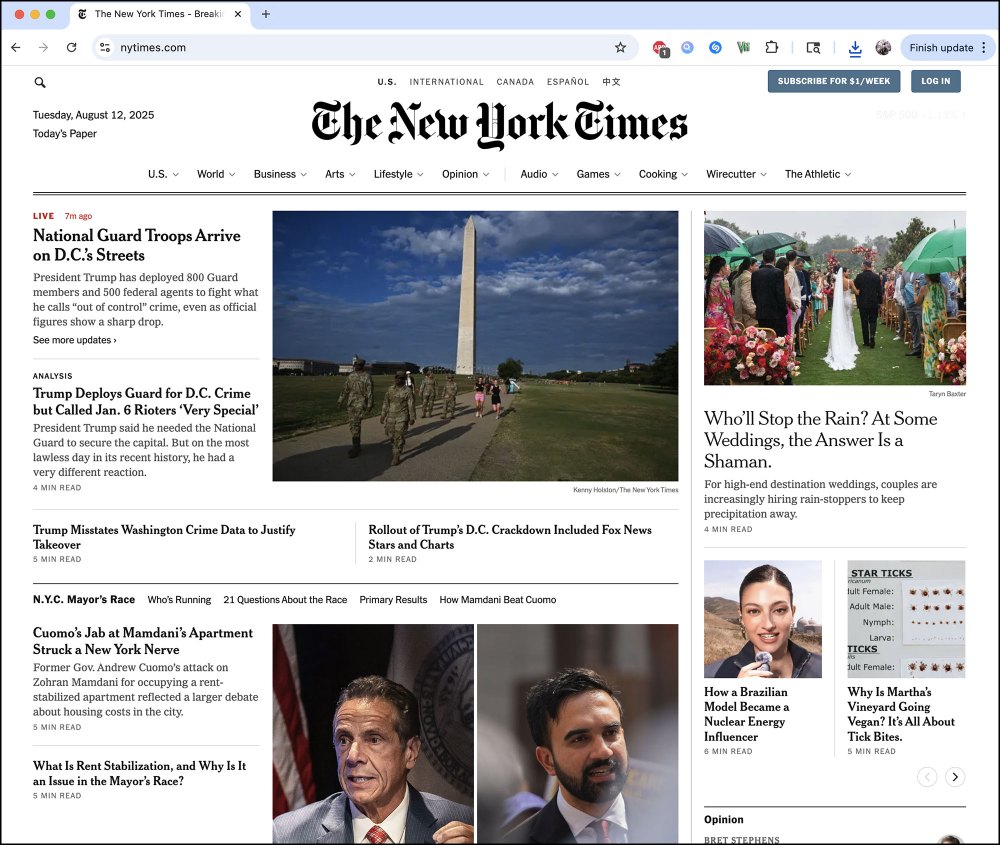
Task: Click the nytimes.com address bar
Action: coord(364,47)
